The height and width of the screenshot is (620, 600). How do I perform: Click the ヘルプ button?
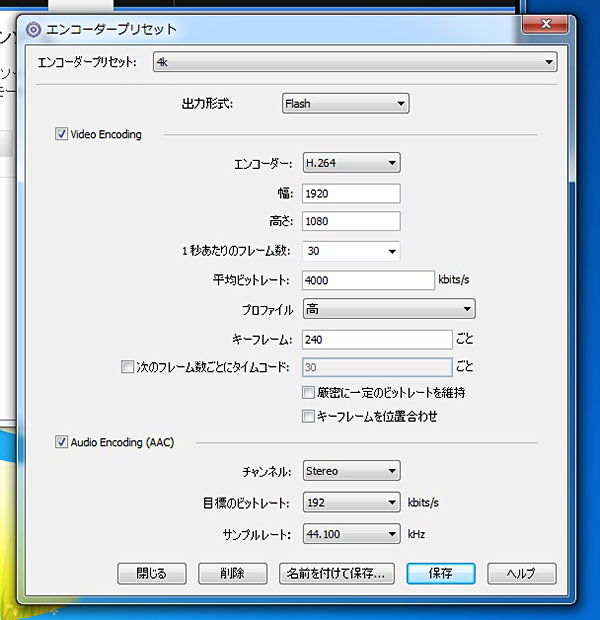522,573
